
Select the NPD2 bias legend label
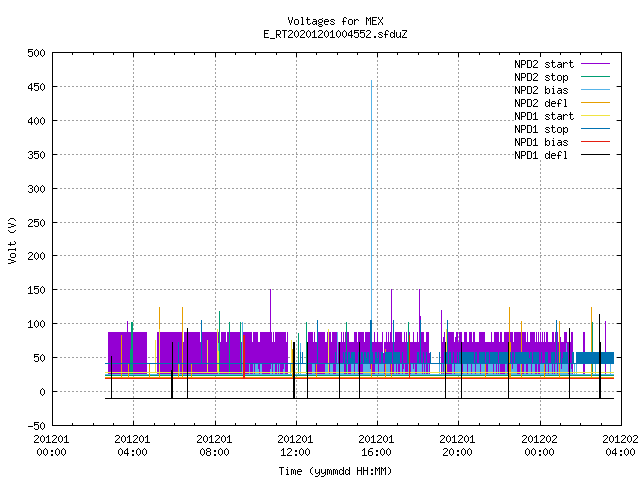pyautogui.click(x=541, y=90)
